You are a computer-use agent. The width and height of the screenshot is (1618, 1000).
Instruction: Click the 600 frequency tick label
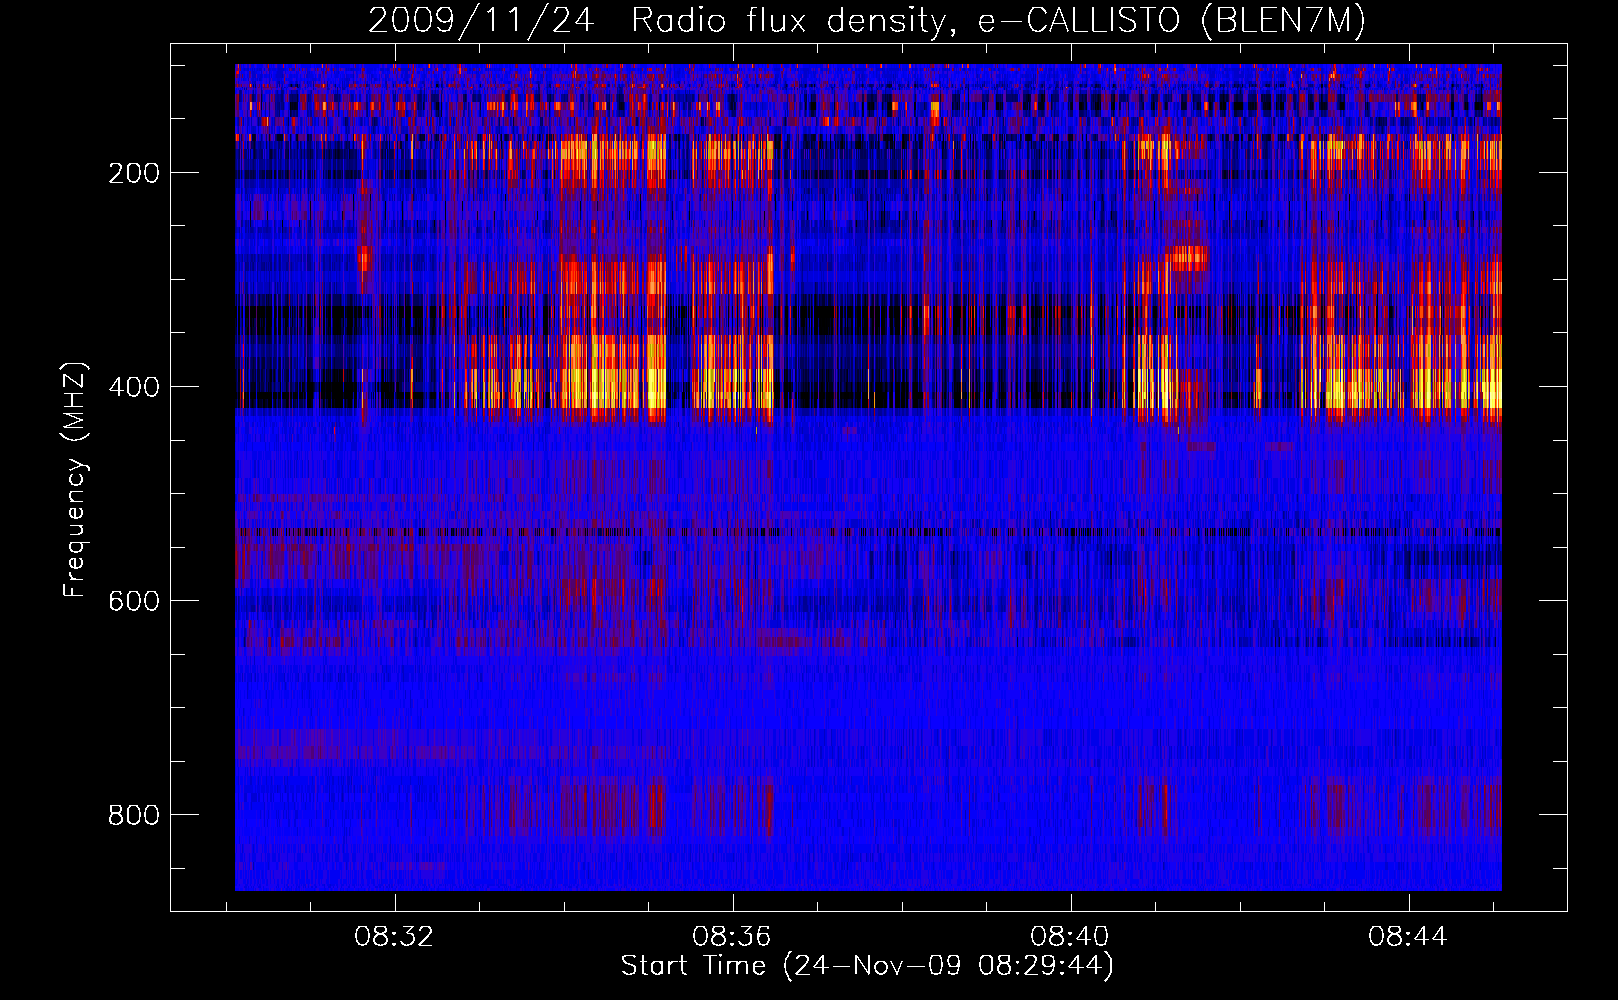point(134,601)
